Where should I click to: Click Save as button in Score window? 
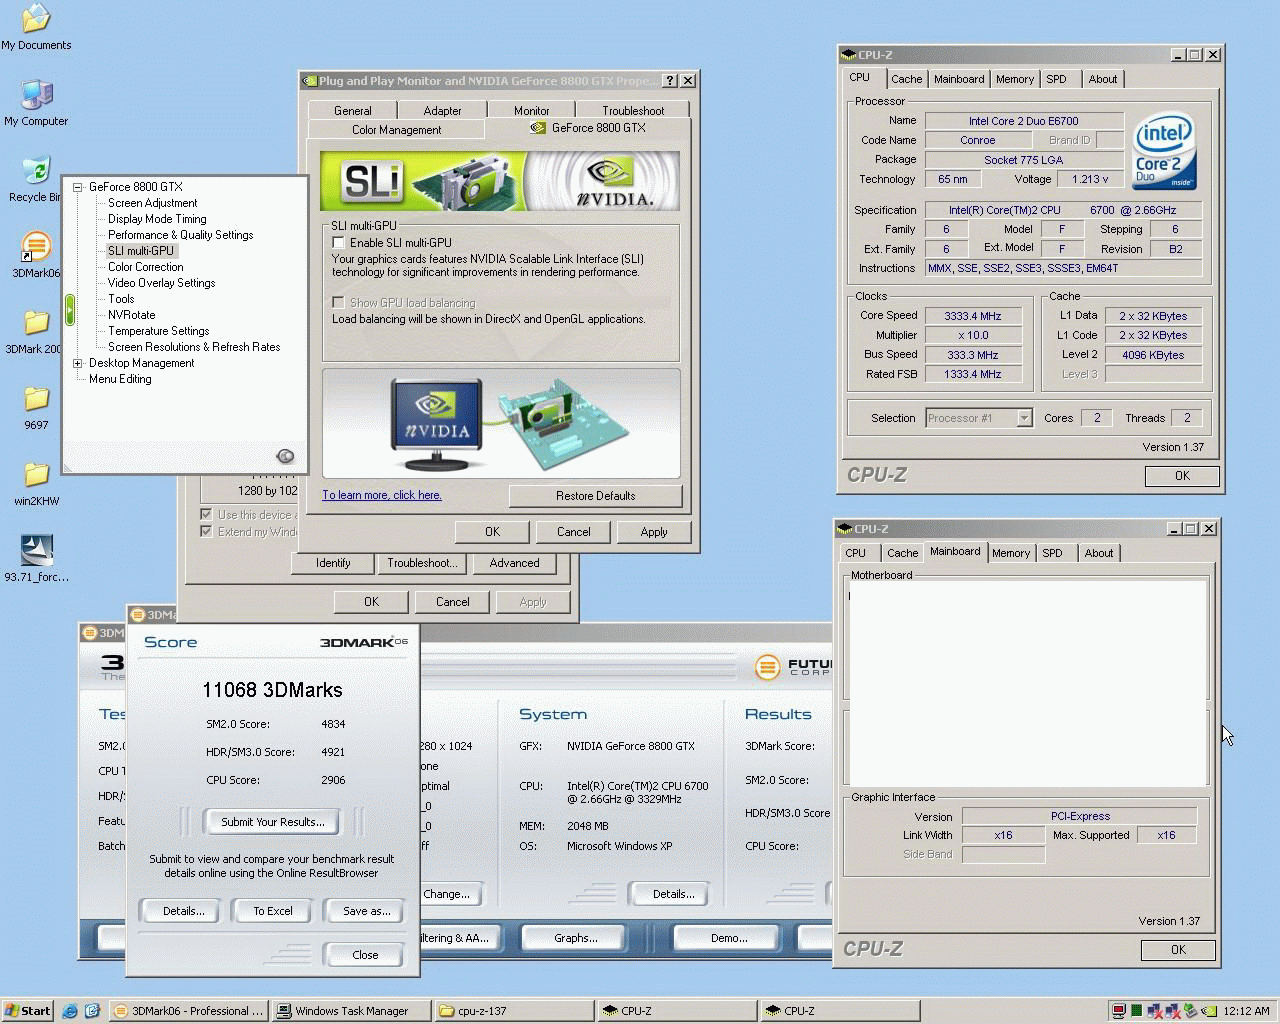(366, 911)
